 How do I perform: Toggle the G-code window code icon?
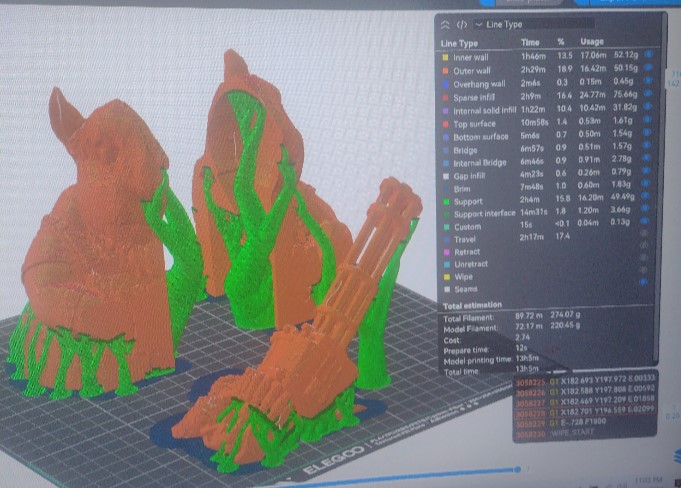[x=462, y=25]
